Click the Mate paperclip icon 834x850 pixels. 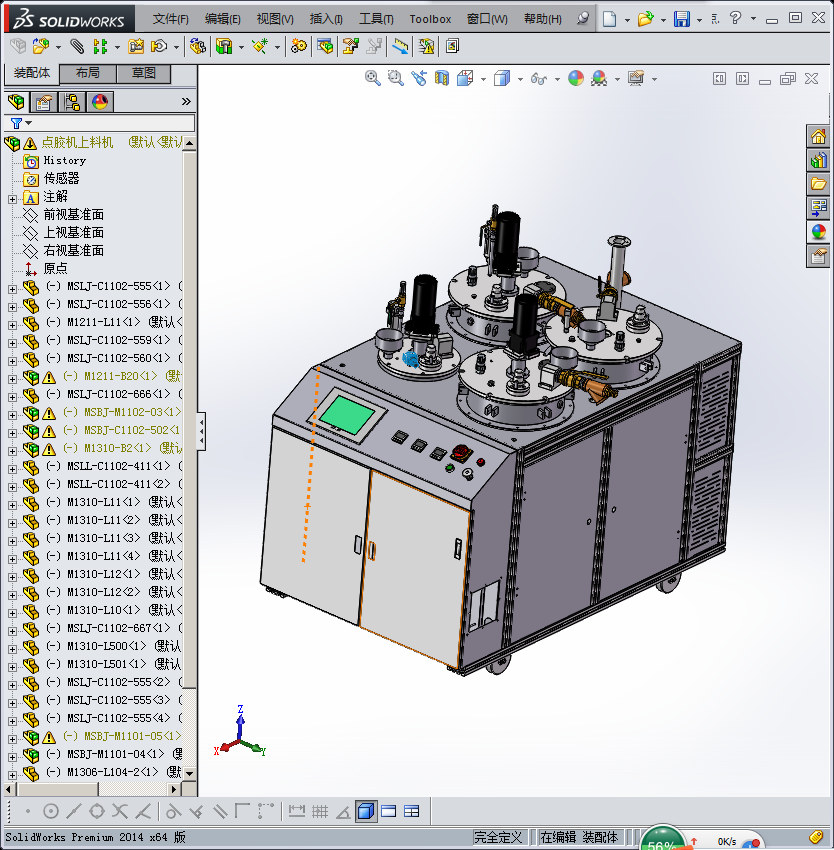[x=77, y=47]
